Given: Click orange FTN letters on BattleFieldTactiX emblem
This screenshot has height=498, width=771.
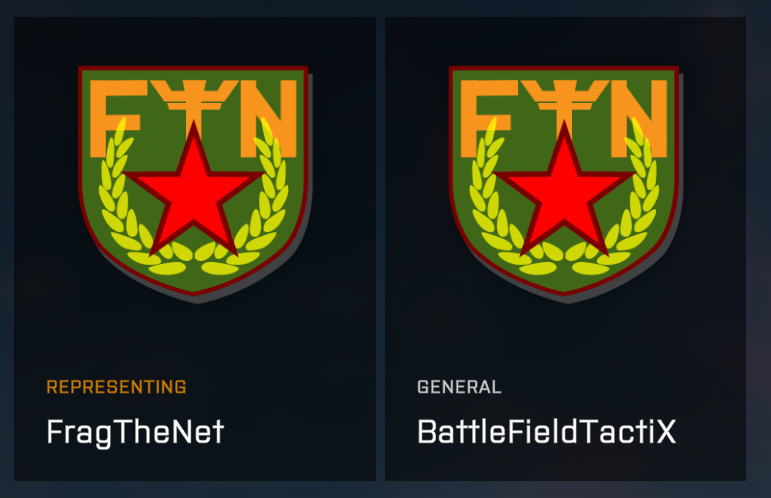Looking at the screenshot, I should click(x=564, y=118).
